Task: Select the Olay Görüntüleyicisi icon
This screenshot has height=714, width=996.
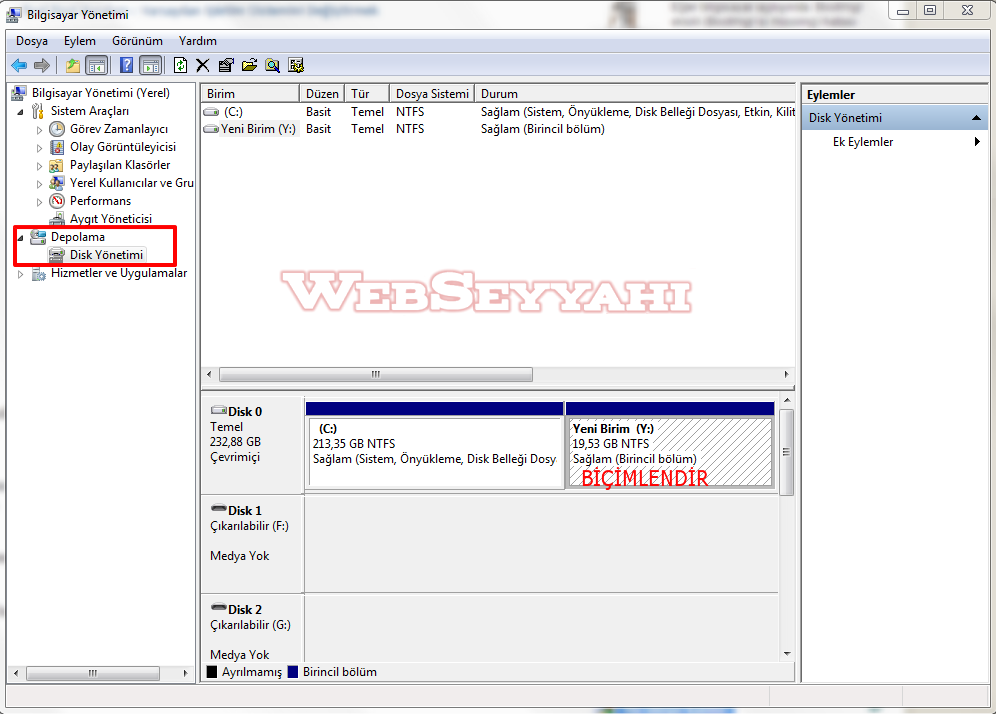Action: pos(57,147)
